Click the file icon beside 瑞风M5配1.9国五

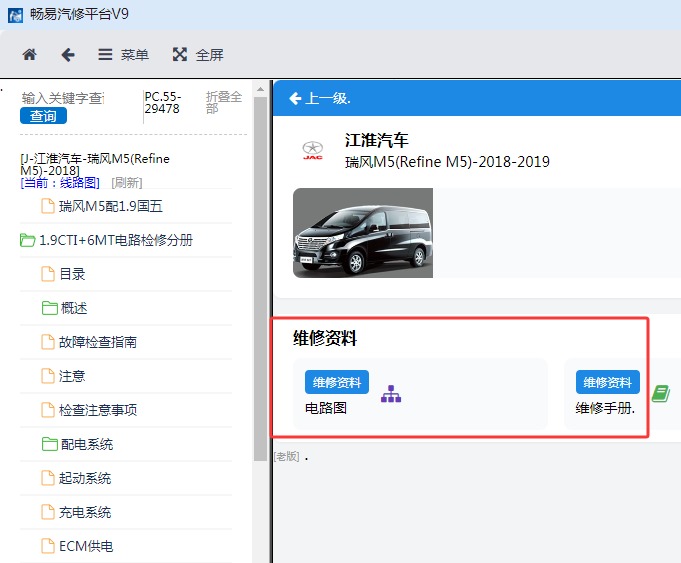(48, 206)
